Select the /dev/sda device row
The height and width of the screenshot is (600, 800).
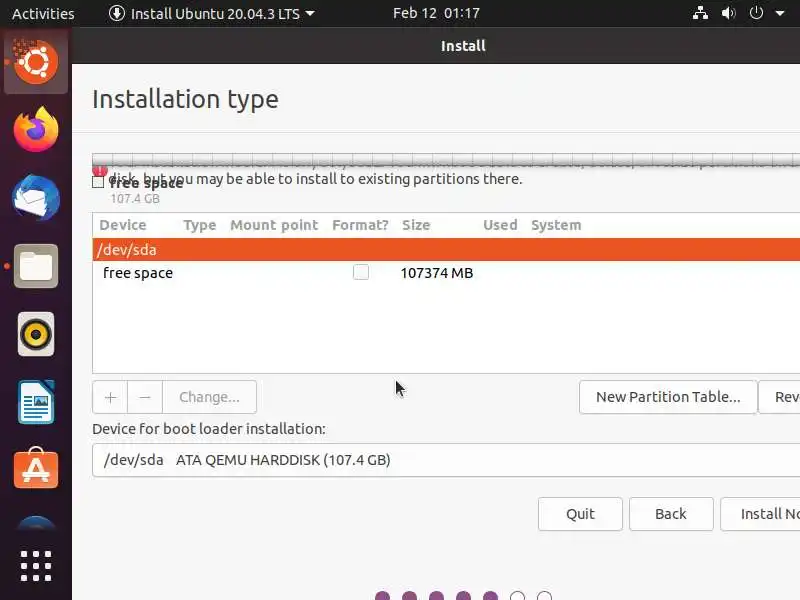tap(446, 249)
